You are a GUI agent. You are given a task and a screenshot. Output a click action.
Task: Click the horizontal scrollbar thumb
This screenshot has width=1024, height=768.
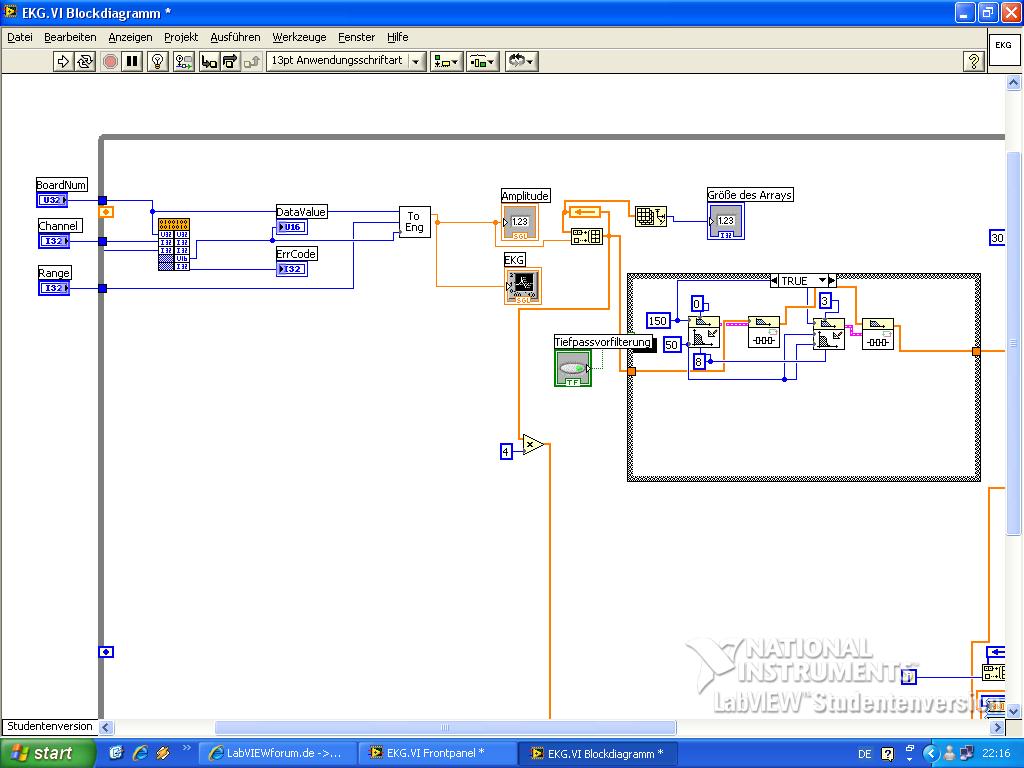pos(445,728)
